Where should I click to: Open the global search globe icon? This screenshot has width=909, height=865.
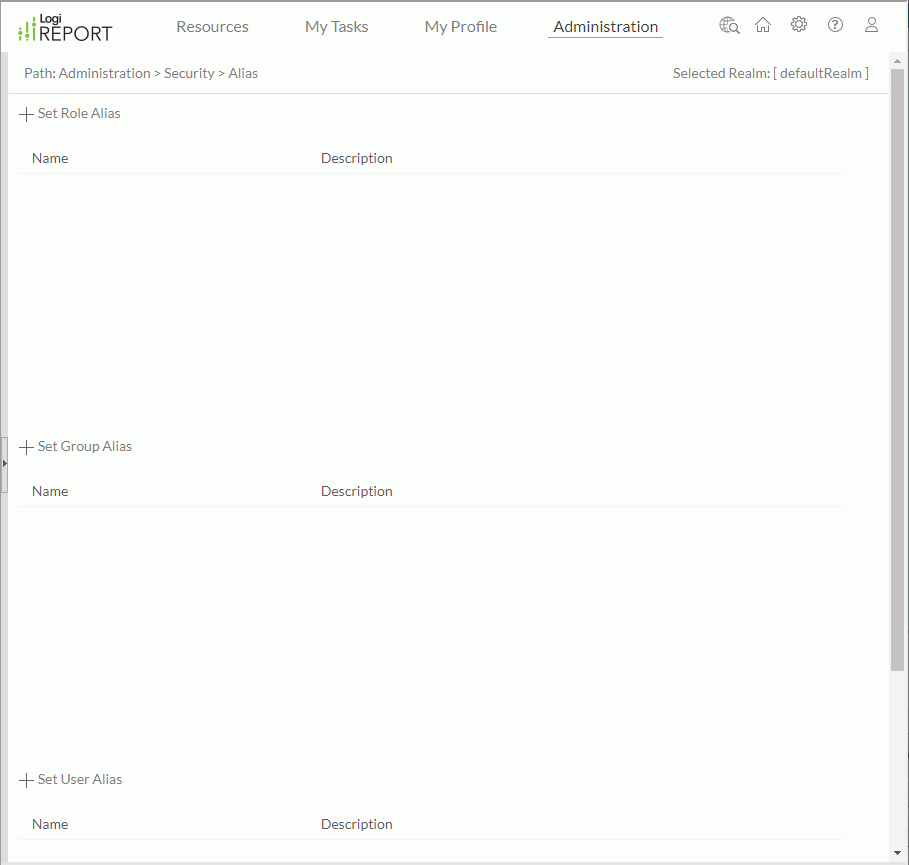click(729, 26)
